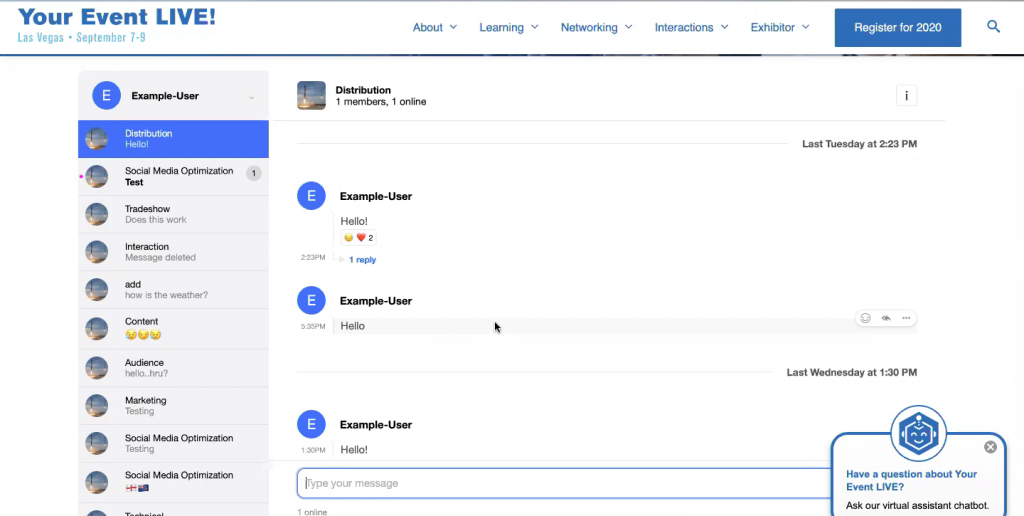The width and height of the screenshot is (1024, 516).
Task: Open Social Media Optimization channel with Test
Action: (173, 176)
